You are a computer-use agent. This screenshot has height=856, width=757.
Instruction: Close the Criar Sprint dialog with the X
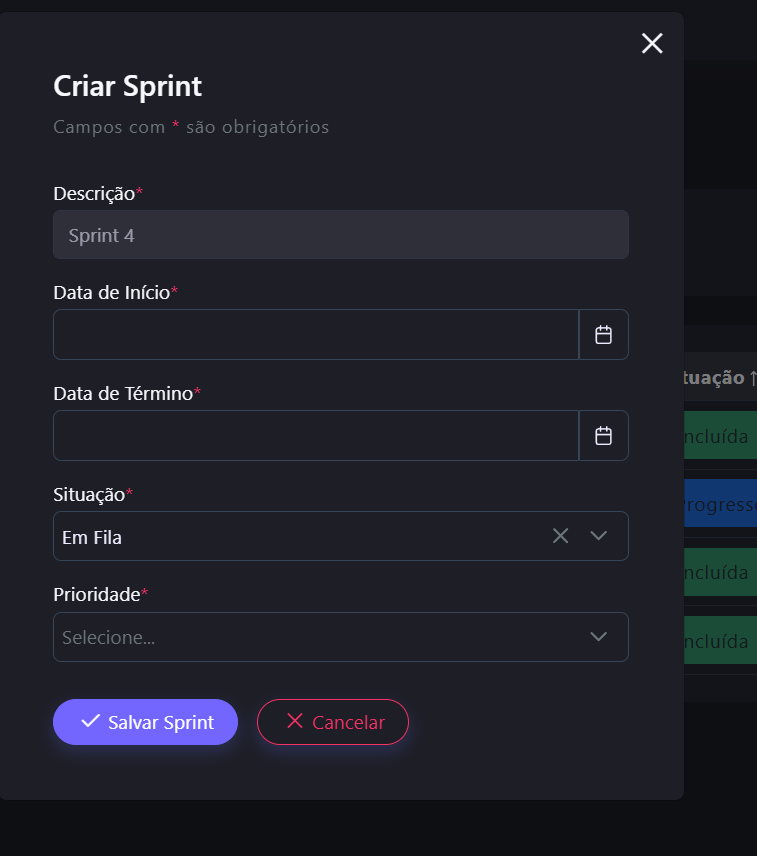(x=652, y=43)
